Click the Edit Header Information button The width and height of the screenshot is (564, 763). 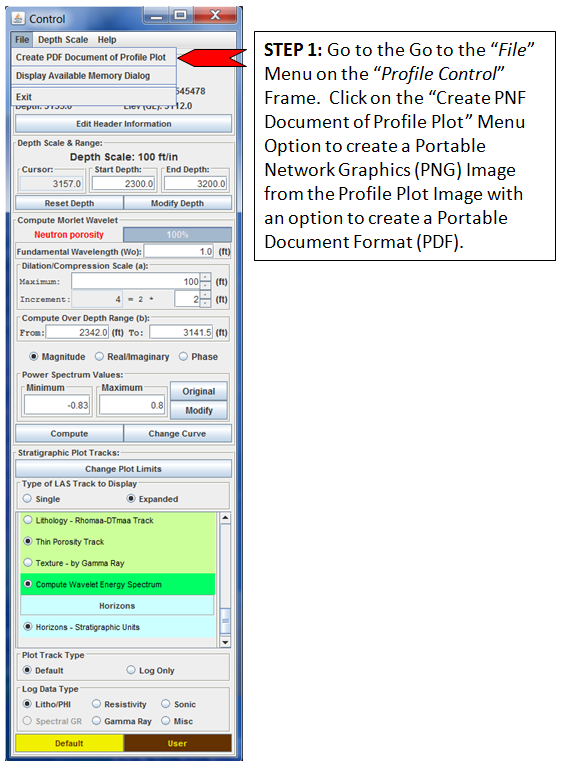tap(124, 124)
